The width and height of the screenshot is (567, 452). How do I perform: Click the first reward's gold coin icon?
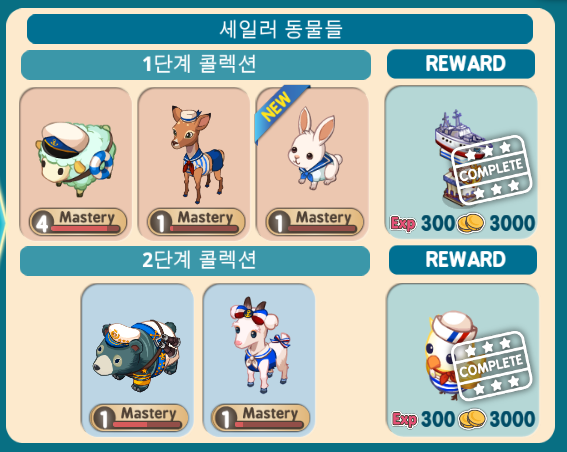click(470, 223)
